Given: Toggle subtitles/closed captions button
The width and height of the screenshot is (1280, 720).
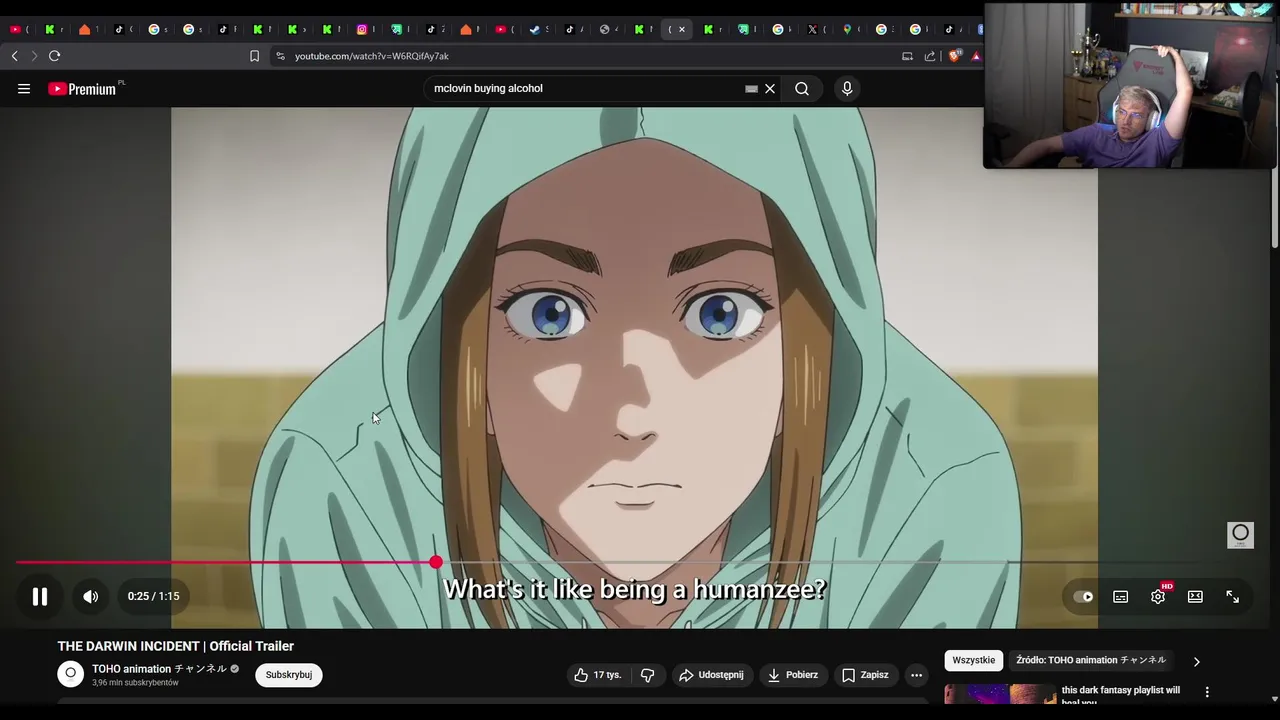Looking at the screenshot, I should [x=1120, y=597].
